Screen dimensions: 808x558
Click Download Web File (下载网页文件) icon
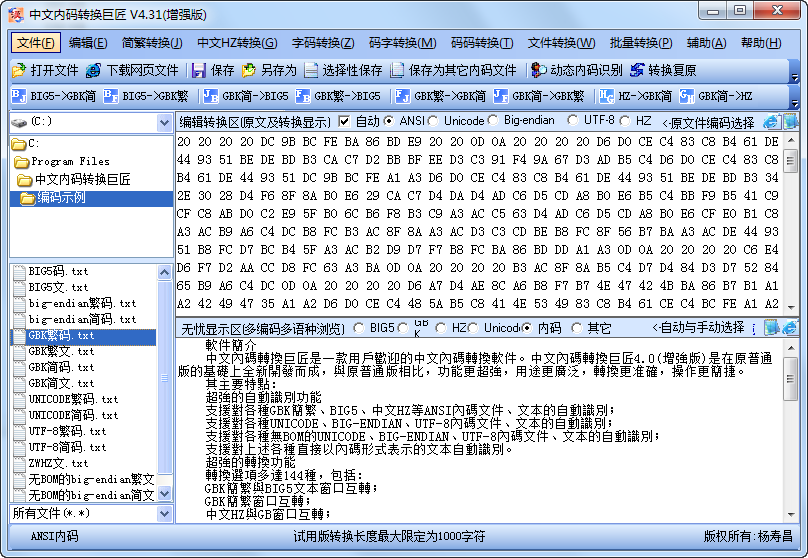click(x=93, y=70)
